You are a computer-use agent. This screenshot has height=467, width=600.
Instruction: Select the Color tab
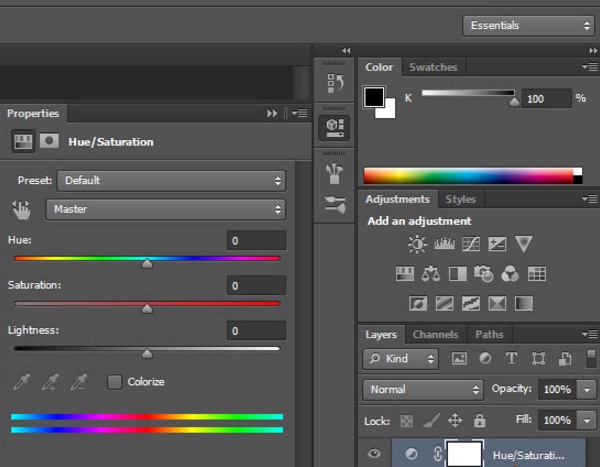379,67
